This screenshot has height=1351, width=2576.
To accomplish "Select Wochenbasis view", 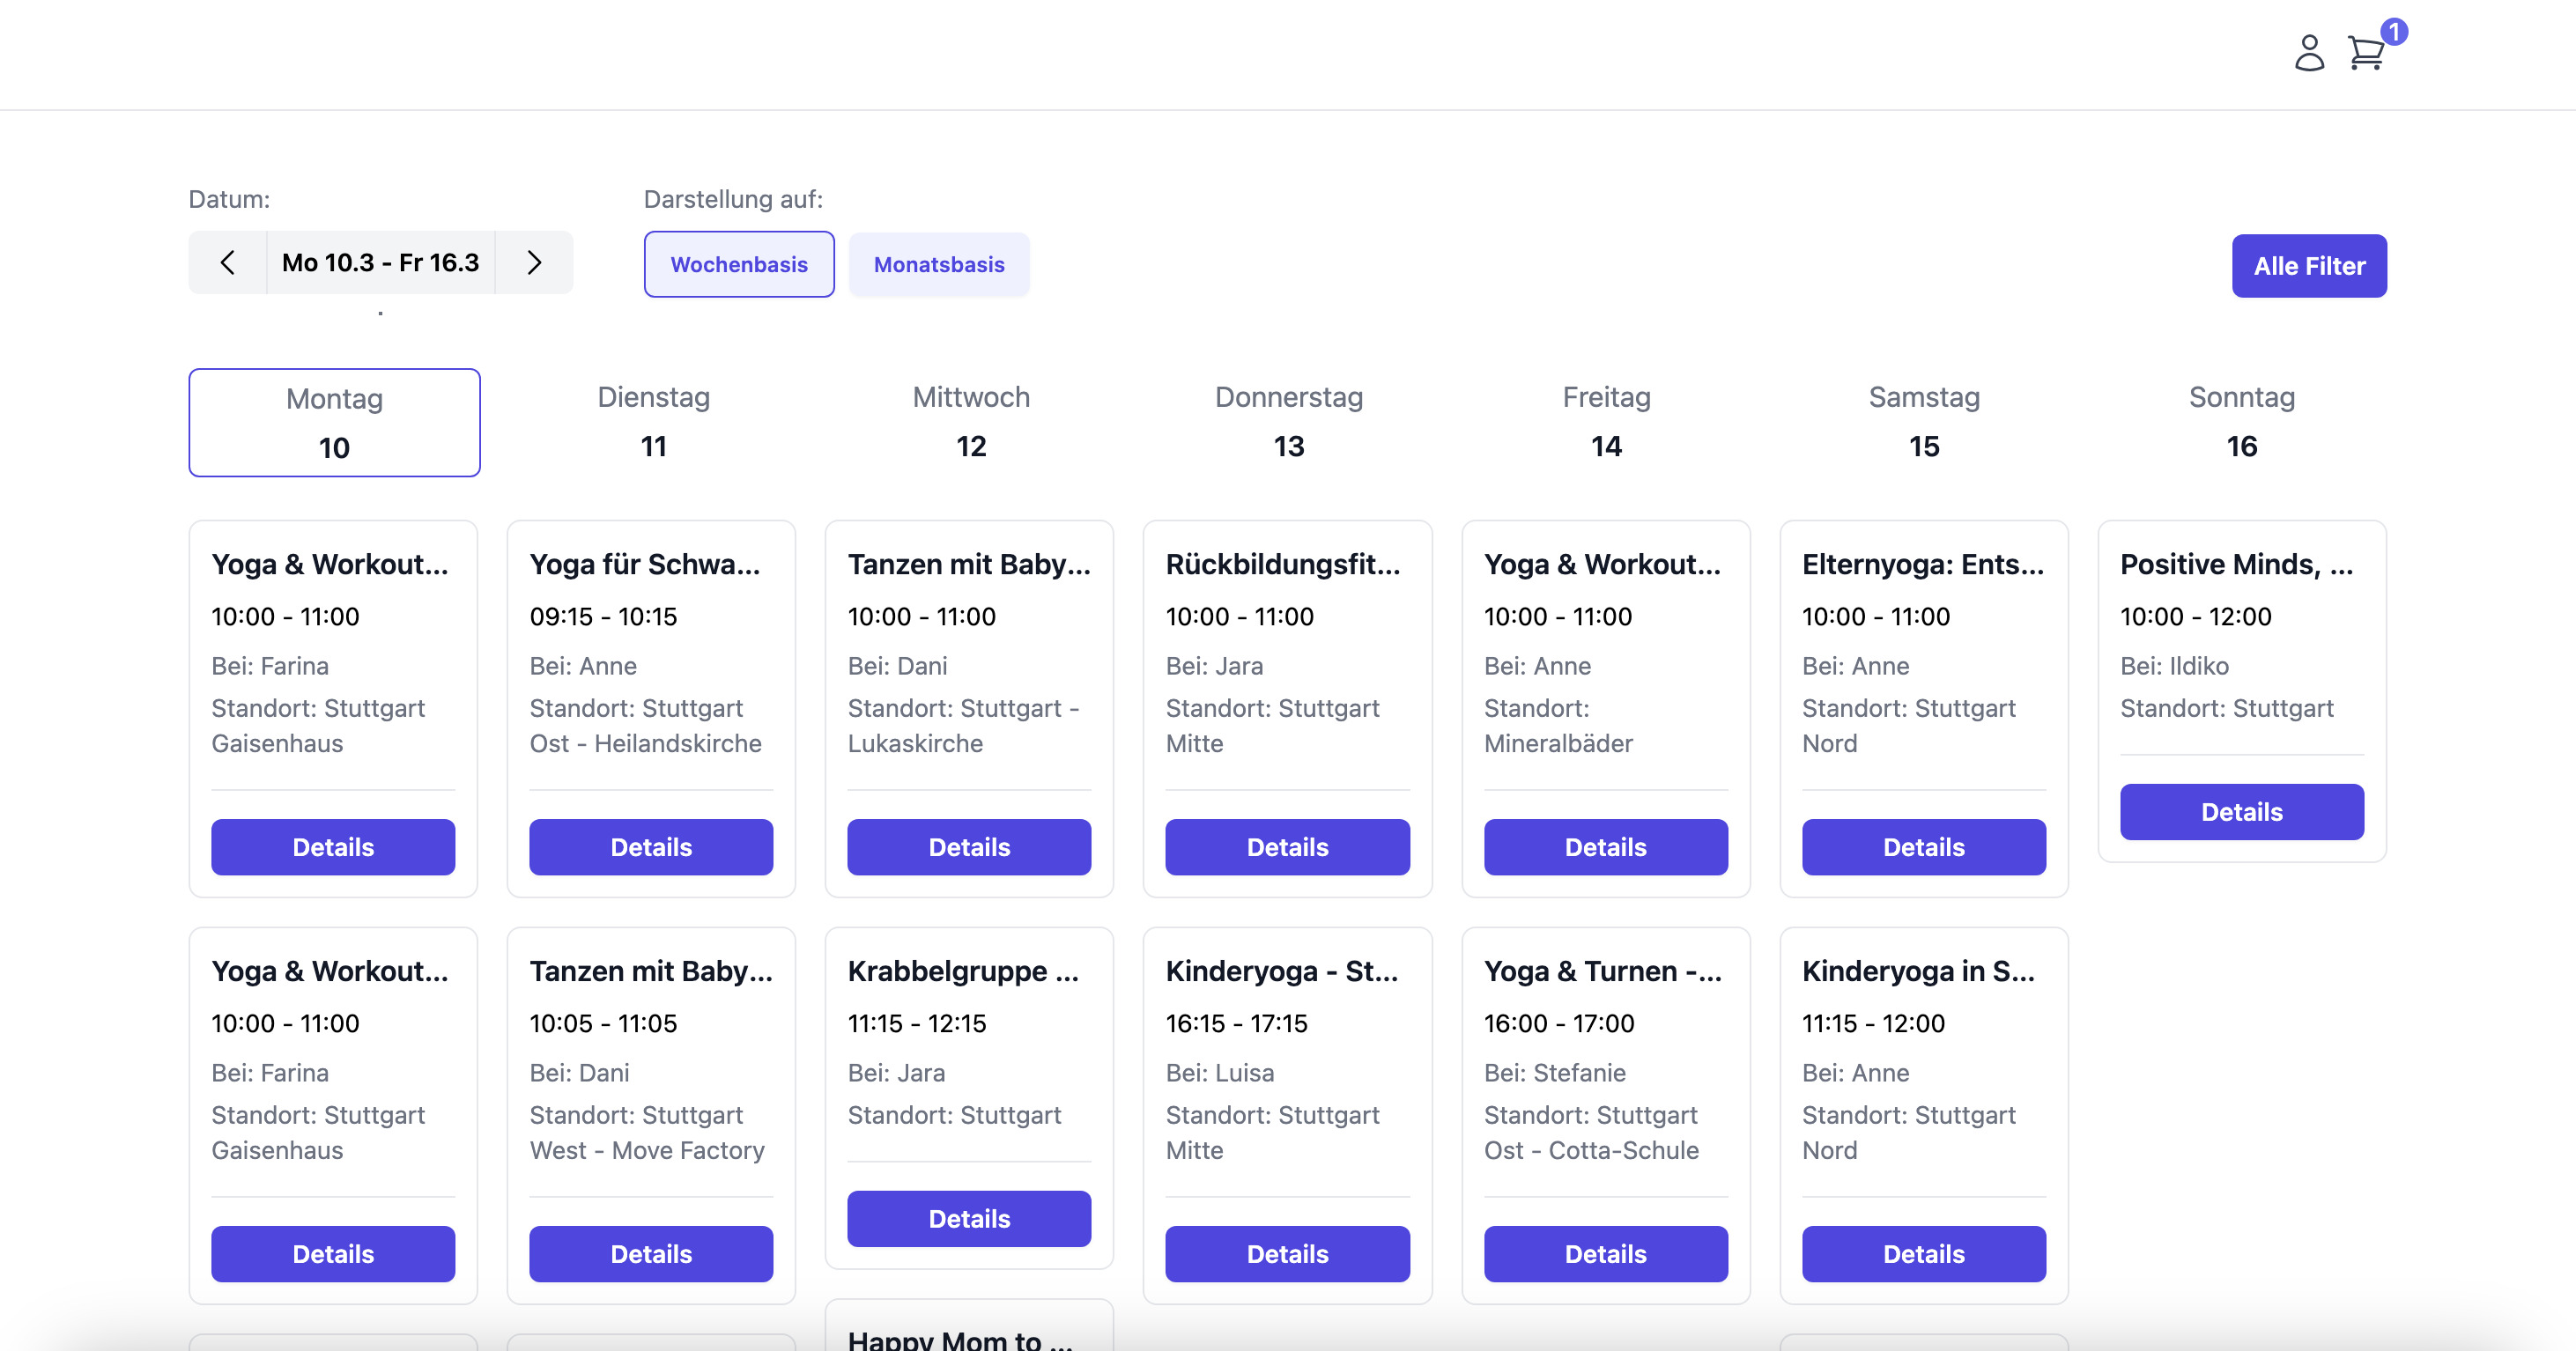I will (x=739, y=264).
